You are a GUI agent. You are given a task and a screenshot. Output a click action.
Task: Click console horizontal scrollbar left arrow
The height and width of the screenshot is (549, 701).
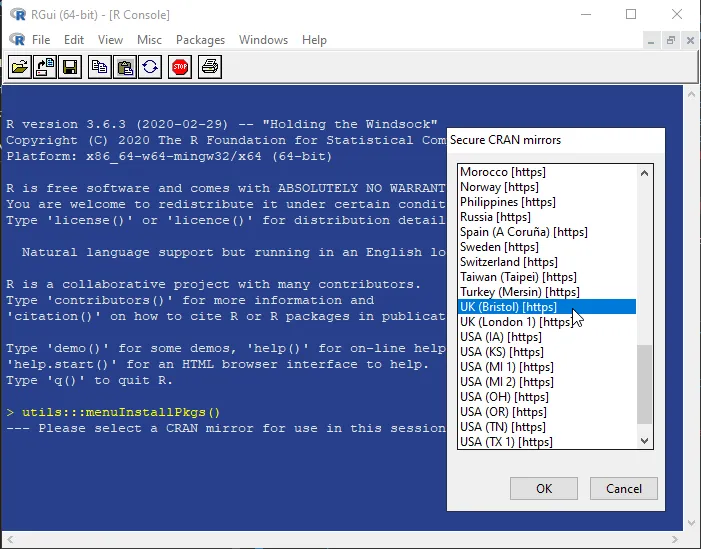pos(10,539)
